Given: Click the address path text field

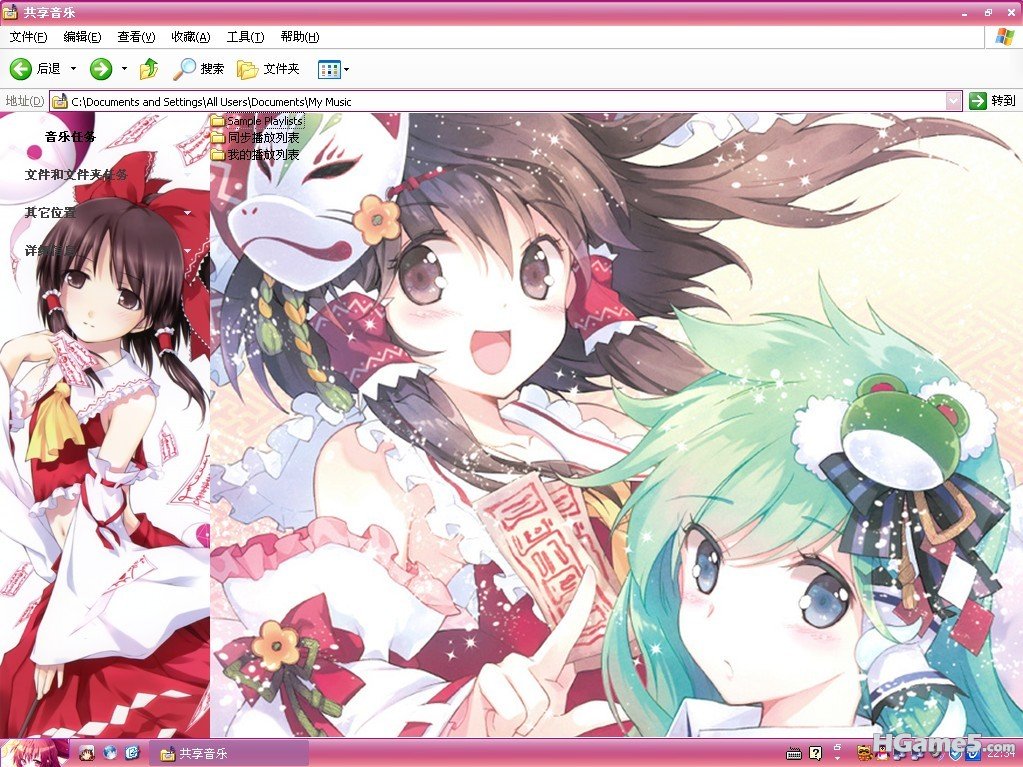Looking at the screenshot, I should click(506, 101).
